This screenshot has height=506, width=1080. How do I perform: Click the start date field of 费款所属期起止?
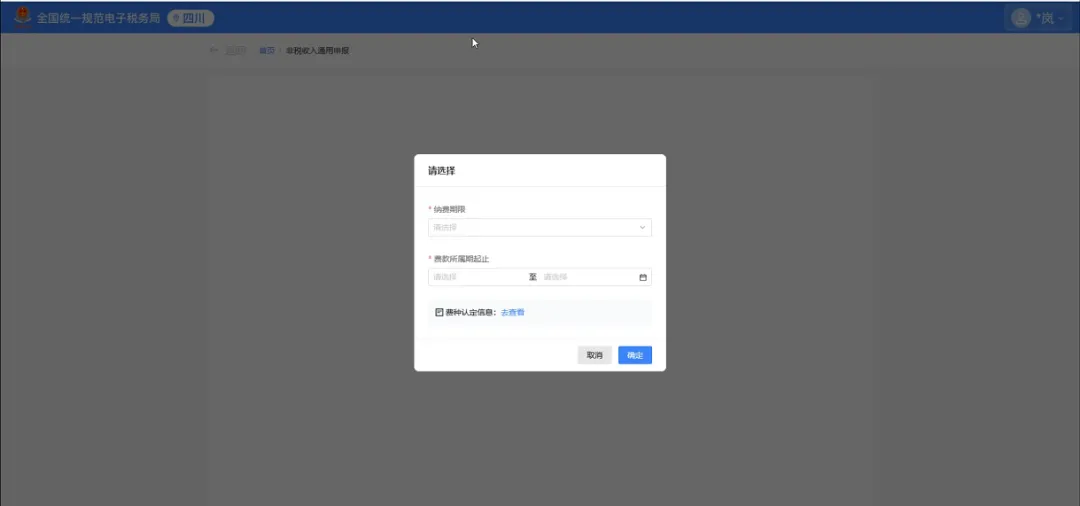[476, 277]
